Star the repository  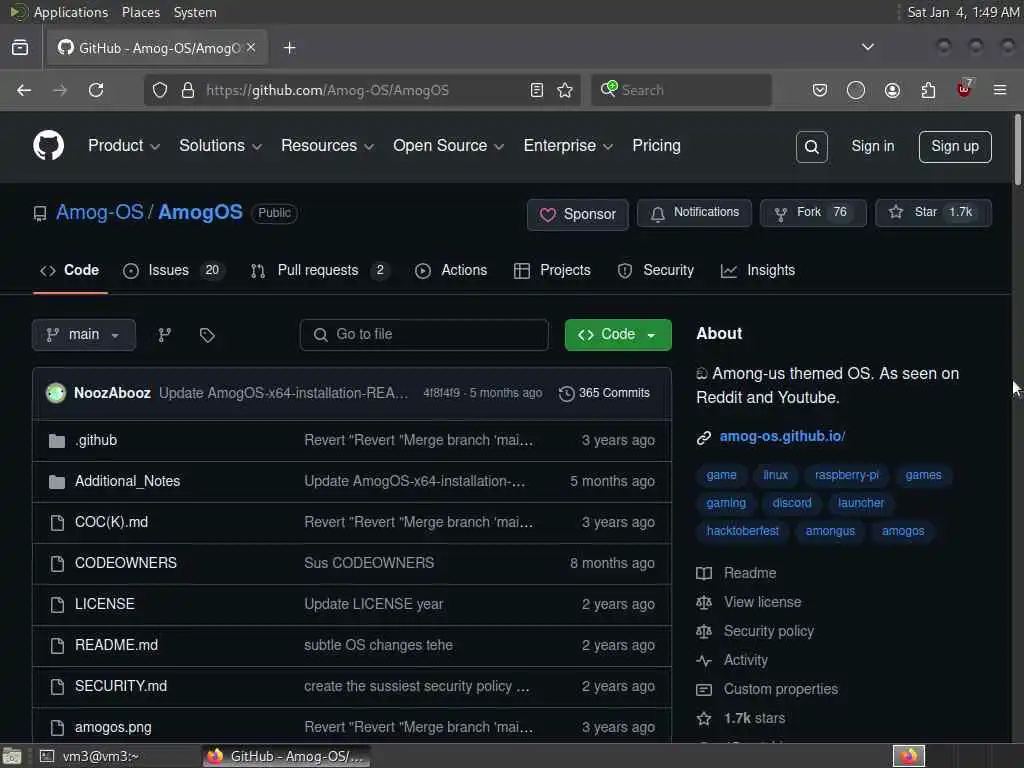click(933, 213)
